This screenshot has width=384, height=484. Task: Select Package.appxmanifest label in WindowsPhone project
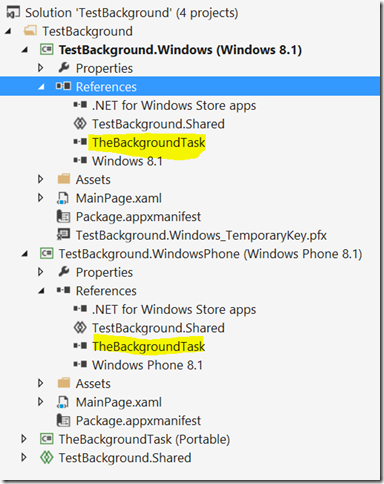click(x=138, y=421)
